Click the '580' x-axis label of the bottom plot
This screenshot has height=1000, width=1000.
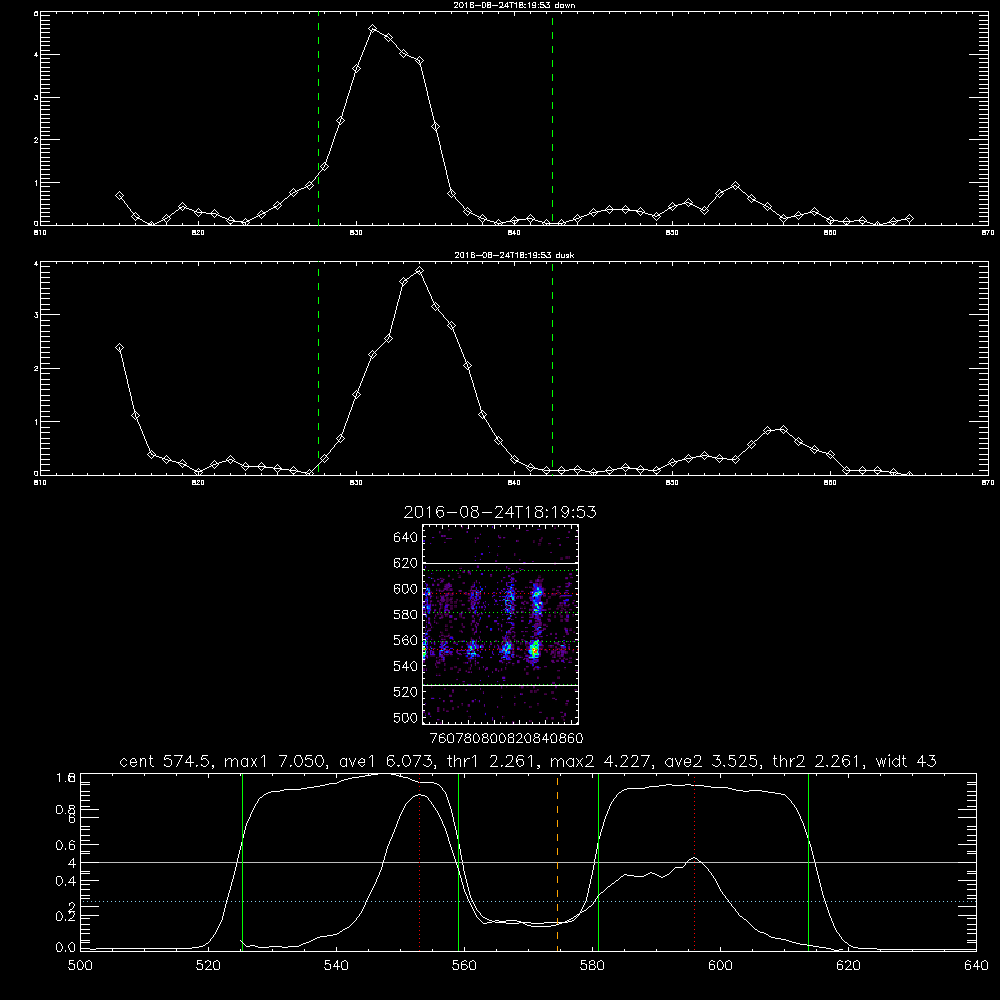[x=592, y=966]
